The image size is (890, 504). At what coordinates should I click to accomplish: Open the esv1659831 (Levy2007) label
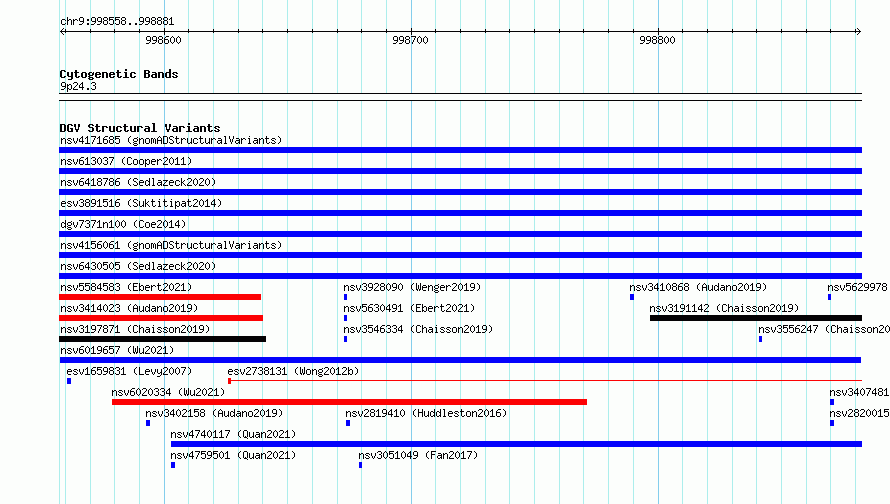click(x=129, y=371)
